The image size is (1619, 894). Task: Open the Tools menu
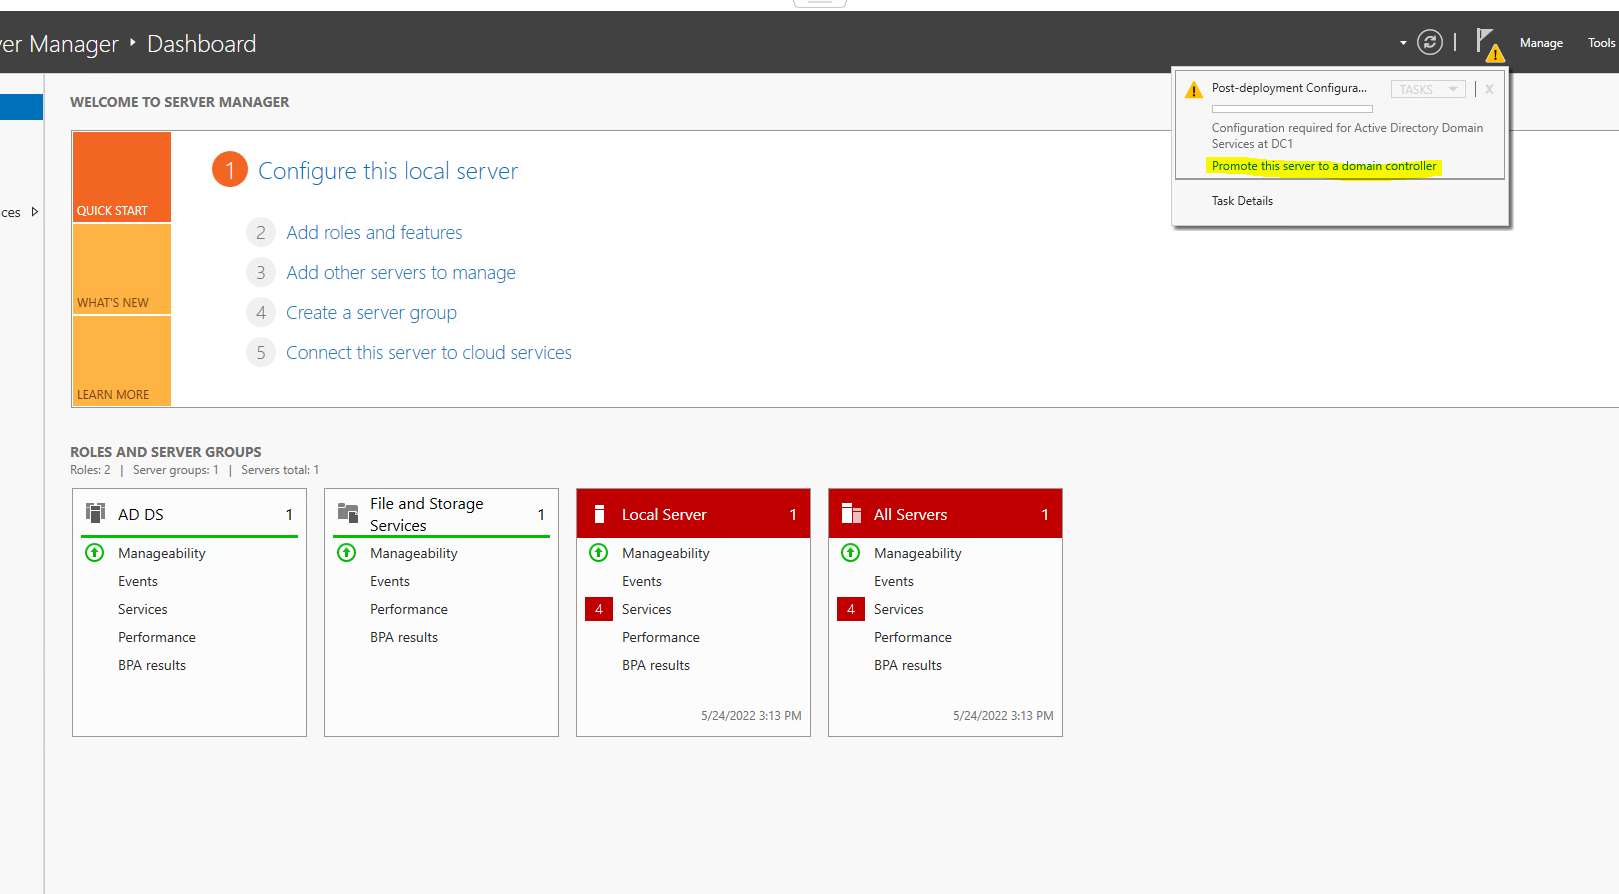pyautogui.click(x=1601, y=43)
